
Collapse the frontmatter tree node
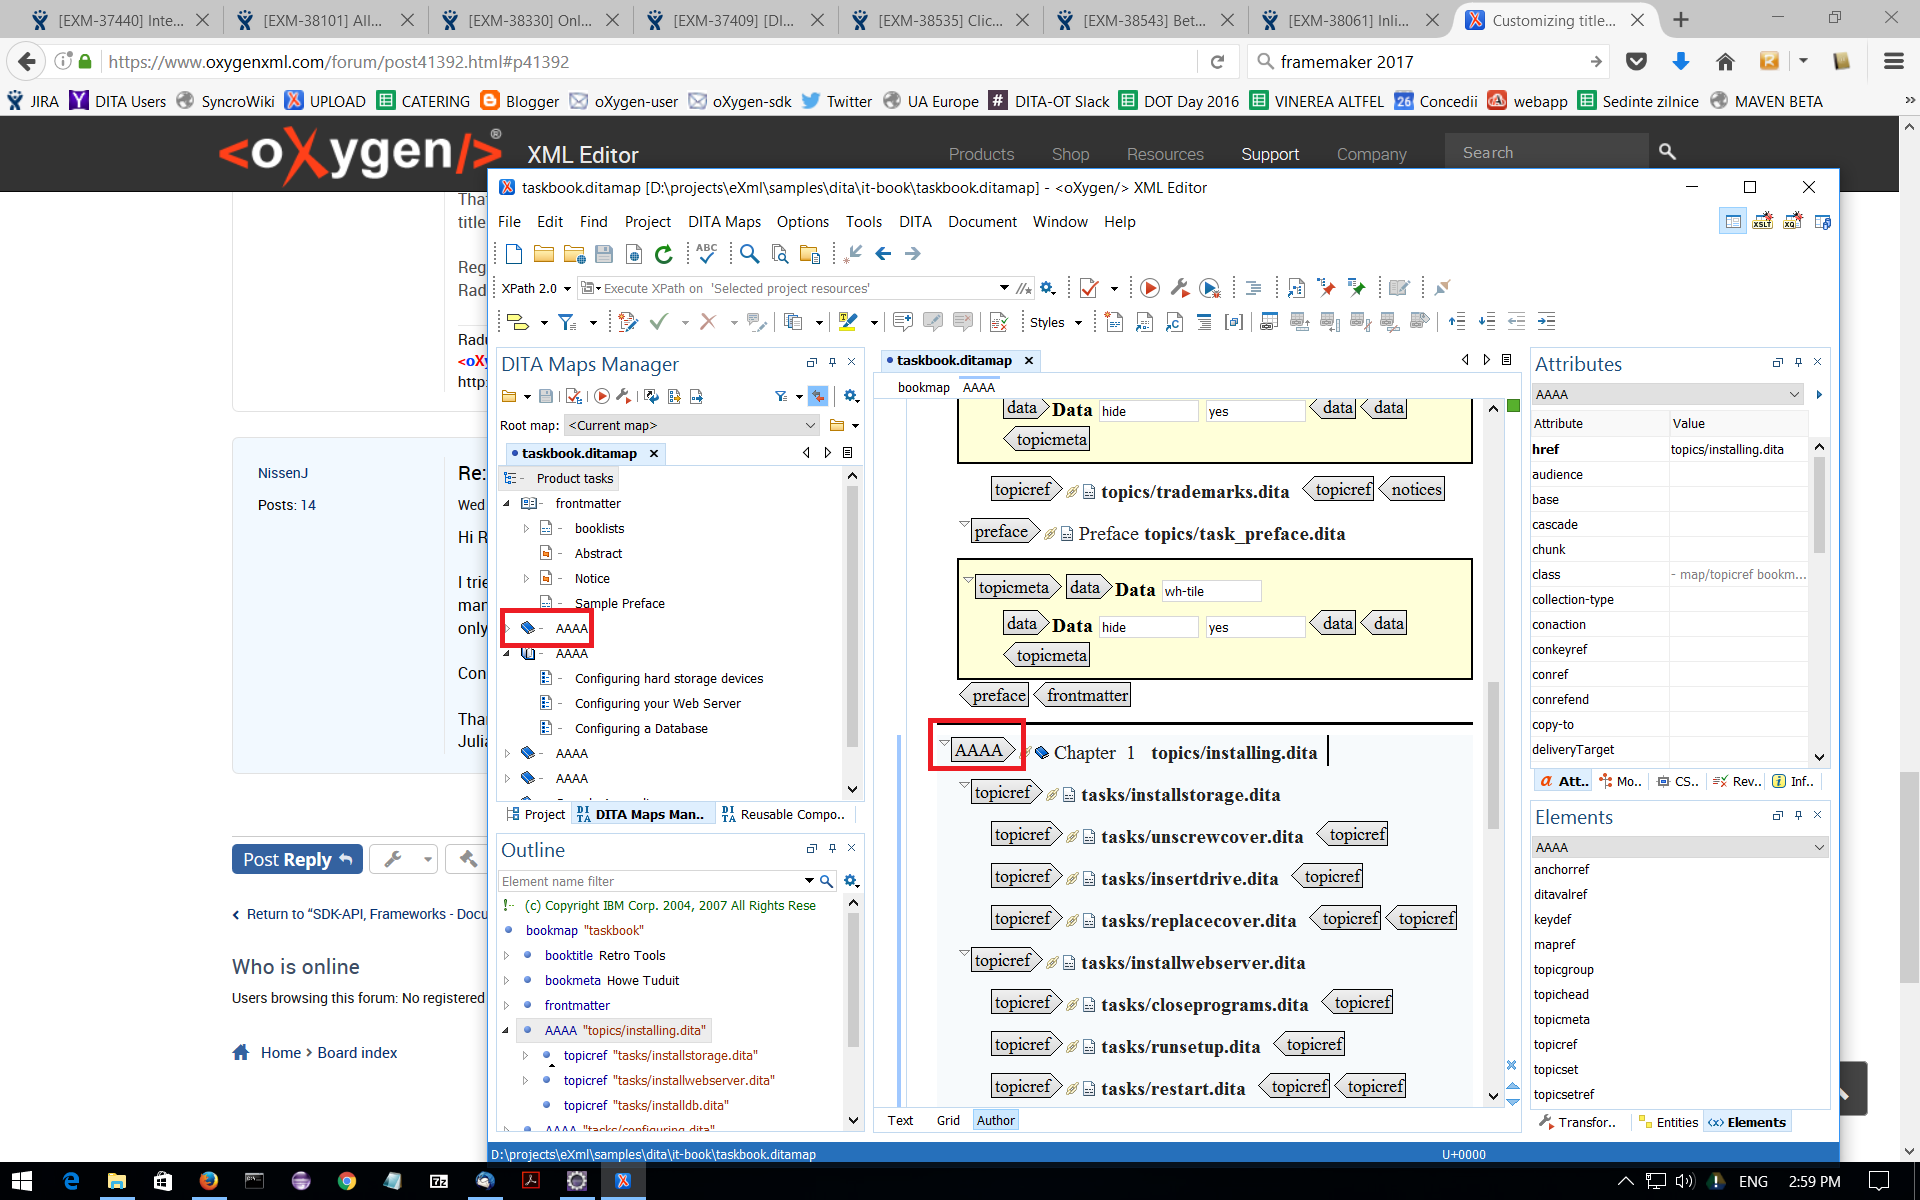pos(506,503)
